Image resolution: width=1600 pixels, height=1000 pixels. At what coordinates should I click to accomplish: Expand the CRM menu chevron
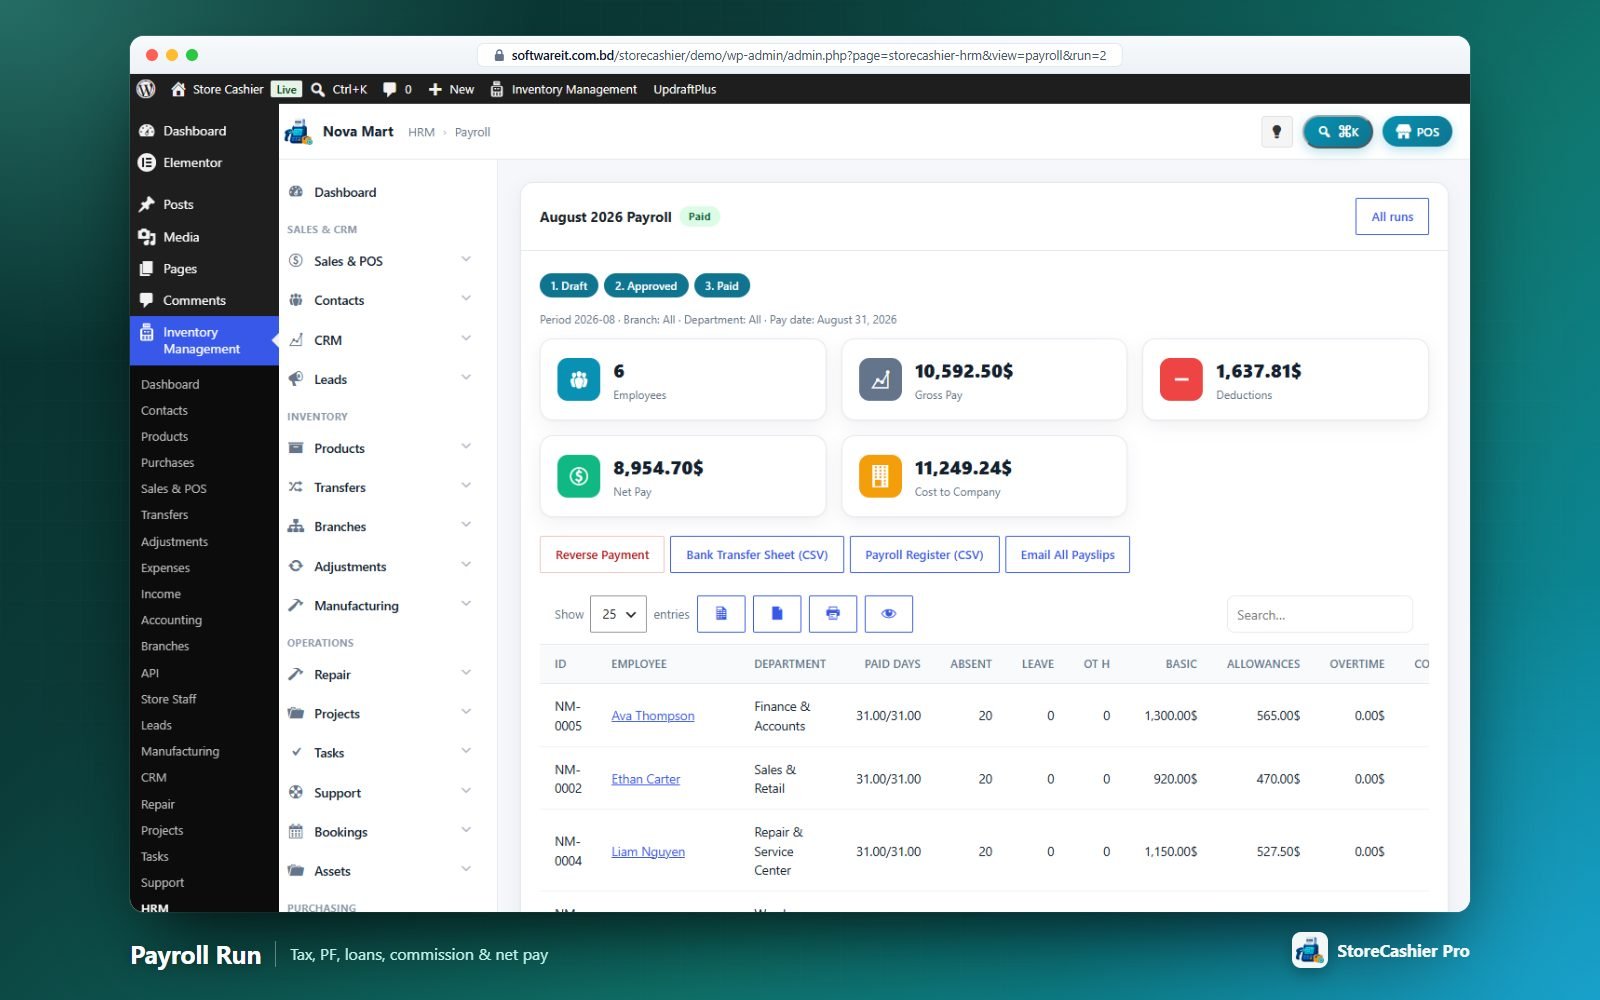[466, 339]
